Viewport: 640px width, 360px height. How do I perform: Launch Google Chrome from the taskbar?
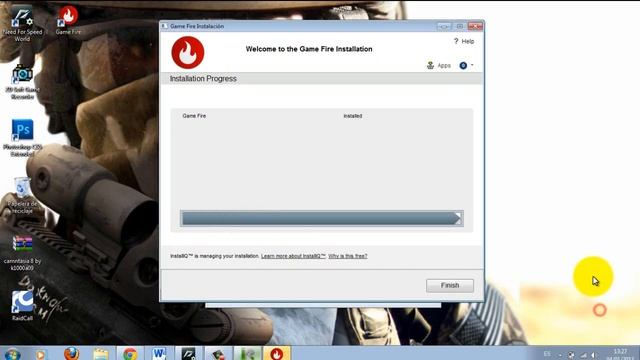pyautogui.click(x=130, y=354)
